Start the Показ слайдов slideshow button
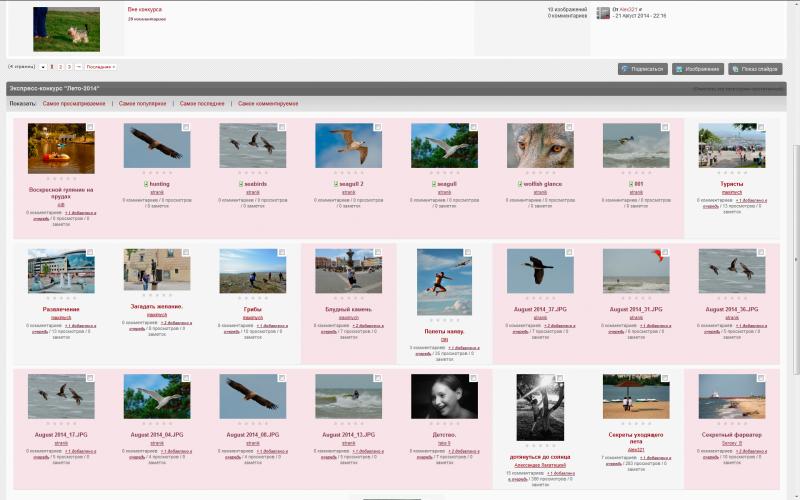The height and width of the screenshot is (500, 800). click(x=756, y=69)
